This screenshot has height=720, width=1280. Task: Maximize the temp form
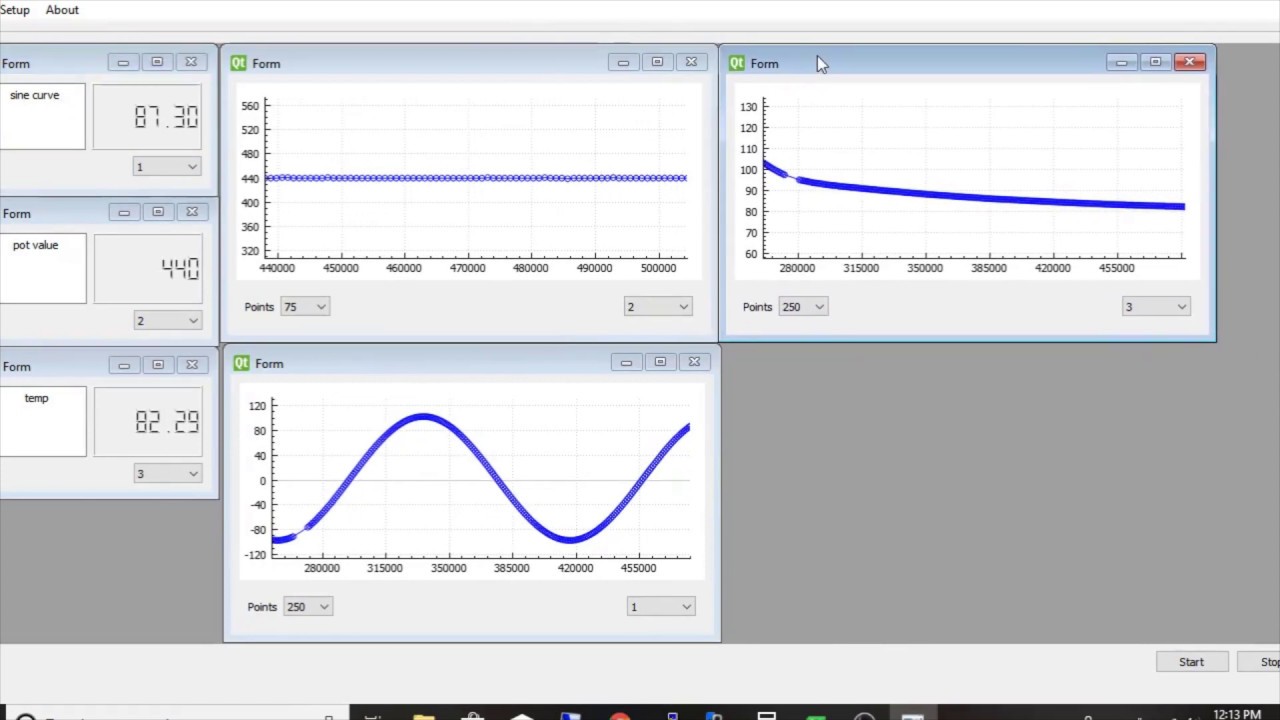[158, 365]
